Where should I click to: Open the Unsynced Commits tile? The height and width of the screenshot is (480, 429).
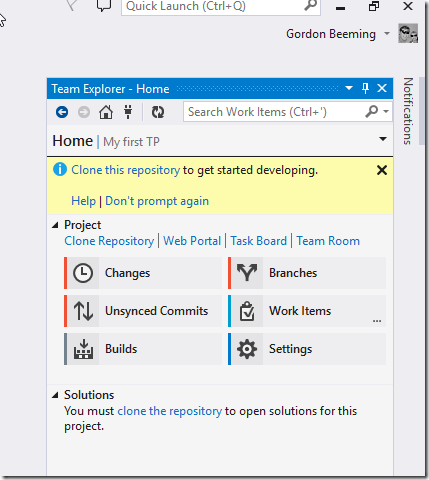pos(143,311)
